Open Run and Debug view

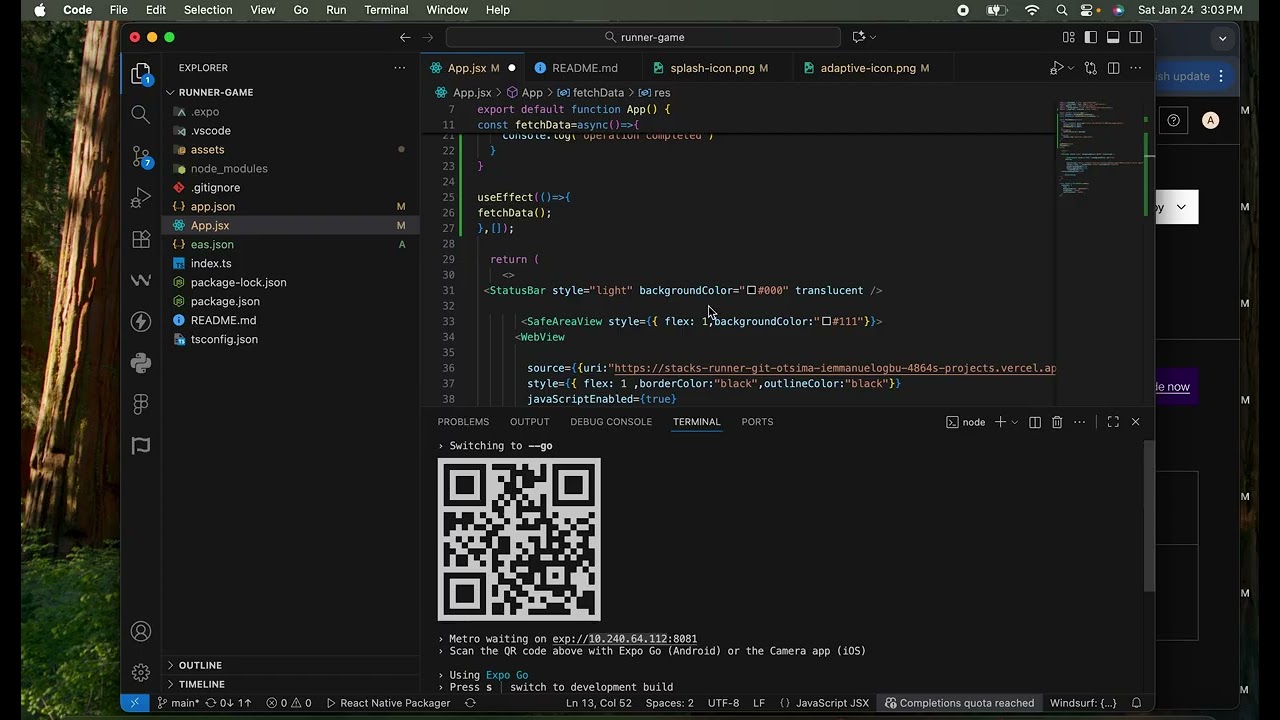[x=141, y=198]
